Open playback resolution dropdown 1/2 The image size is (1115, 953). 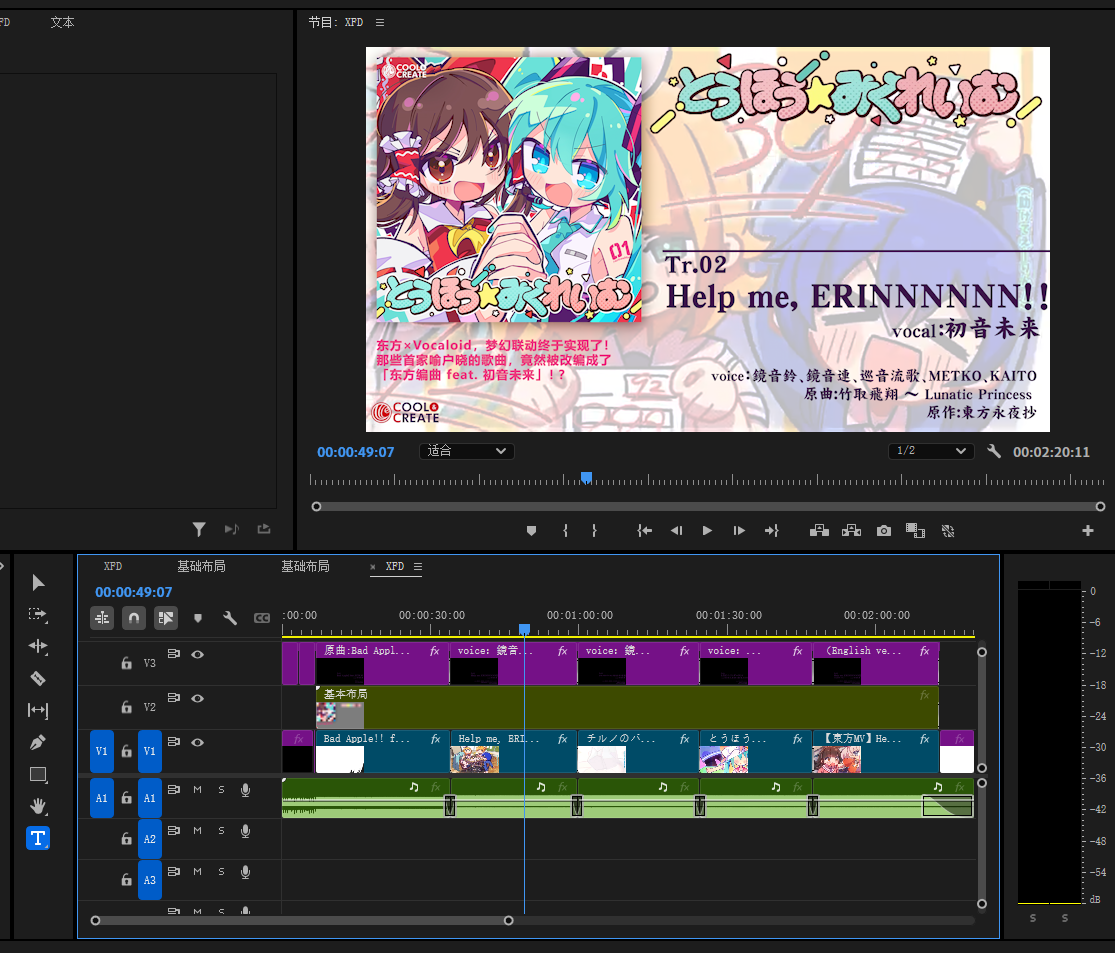pyautogui.click(x=930, y=451)
